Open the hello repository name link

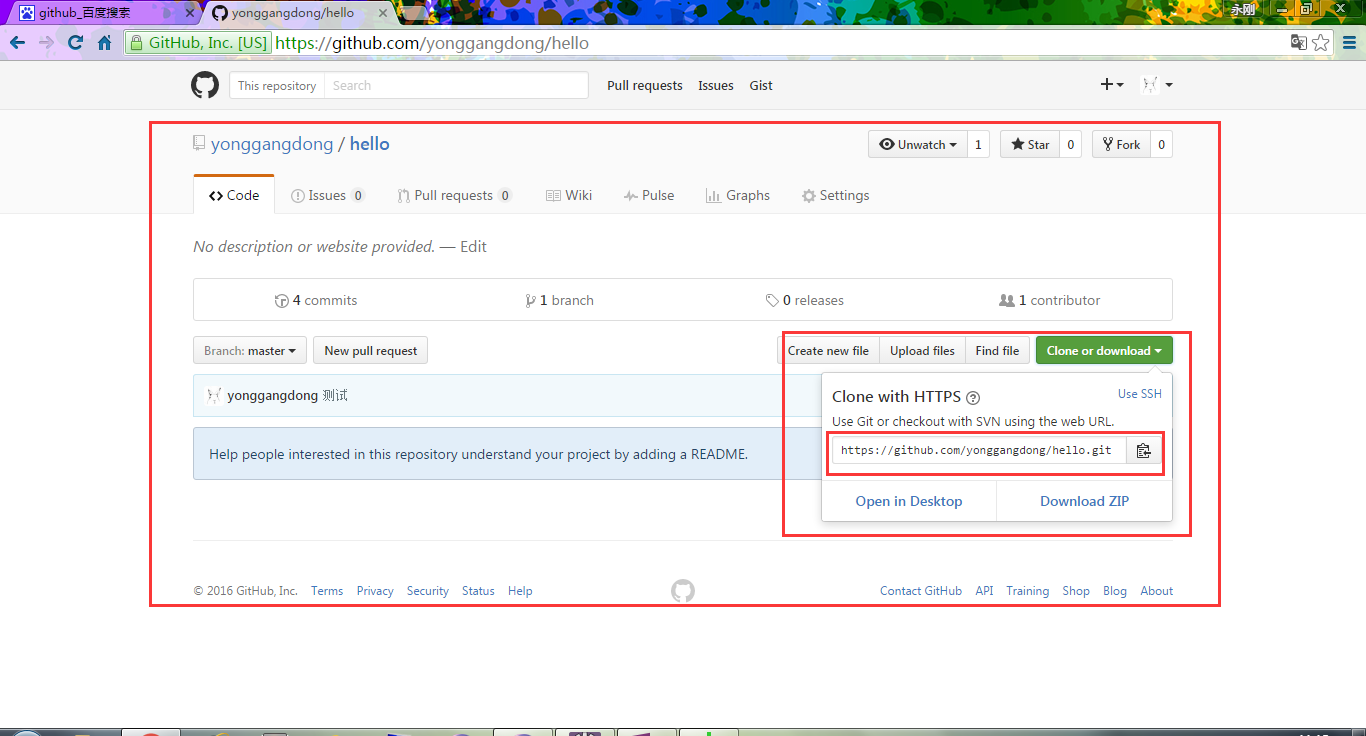click(x=370, y=144)
